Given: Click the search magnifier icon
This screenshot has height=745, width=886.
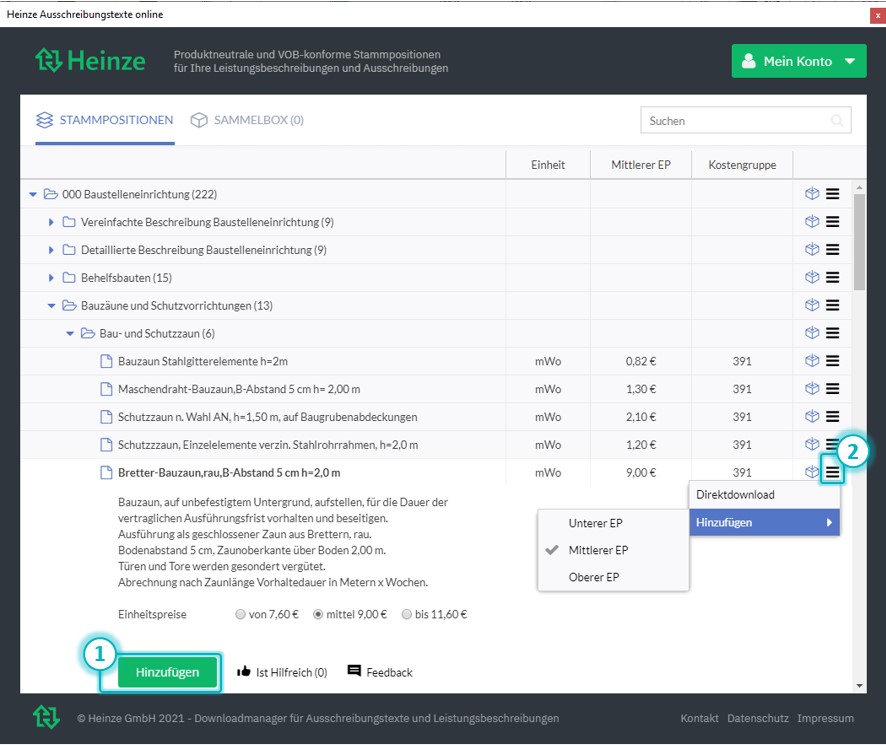Looking at the screenshot, I should pos(837,120).
